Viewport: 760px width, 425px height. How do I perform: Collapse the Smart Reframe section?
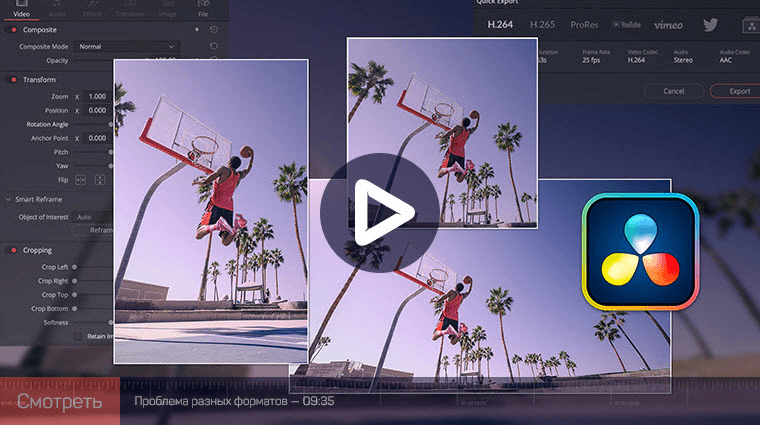pos(8,199)
